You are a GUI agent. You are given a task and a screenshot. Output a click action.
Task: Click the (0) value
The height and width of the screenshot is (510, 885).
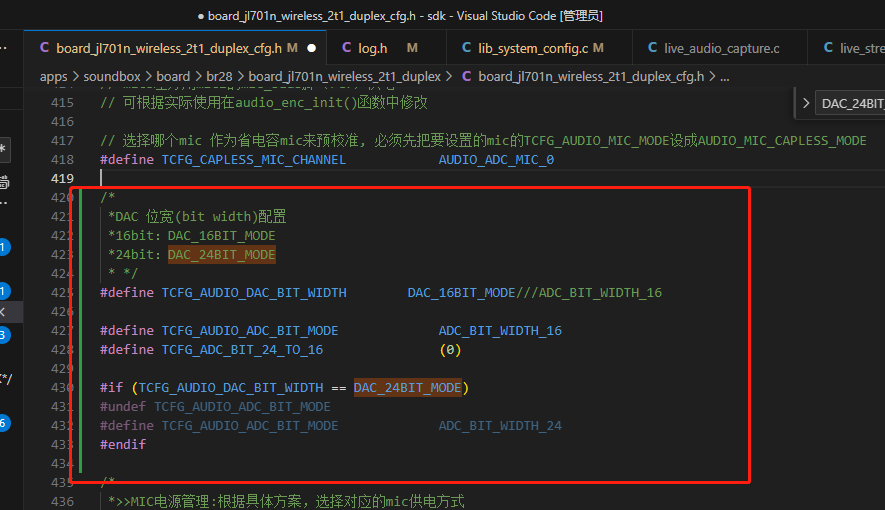tap(450, 350)
